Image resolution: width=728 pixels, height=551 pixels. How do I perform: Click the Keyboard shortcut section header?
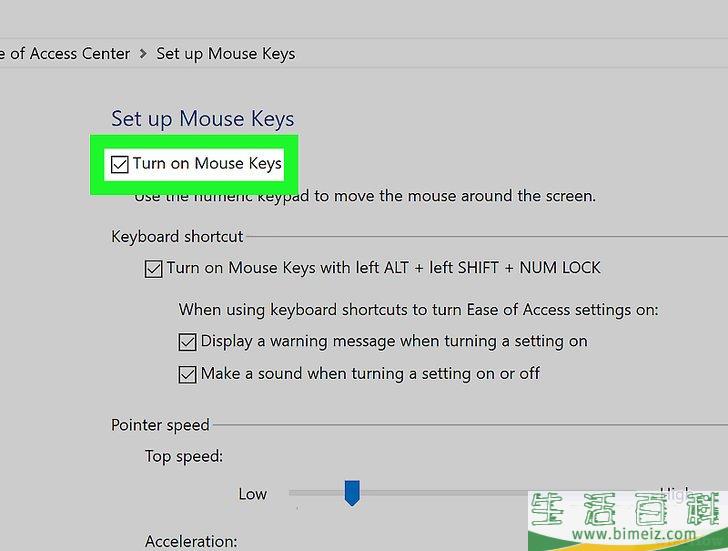click(177, 237)
